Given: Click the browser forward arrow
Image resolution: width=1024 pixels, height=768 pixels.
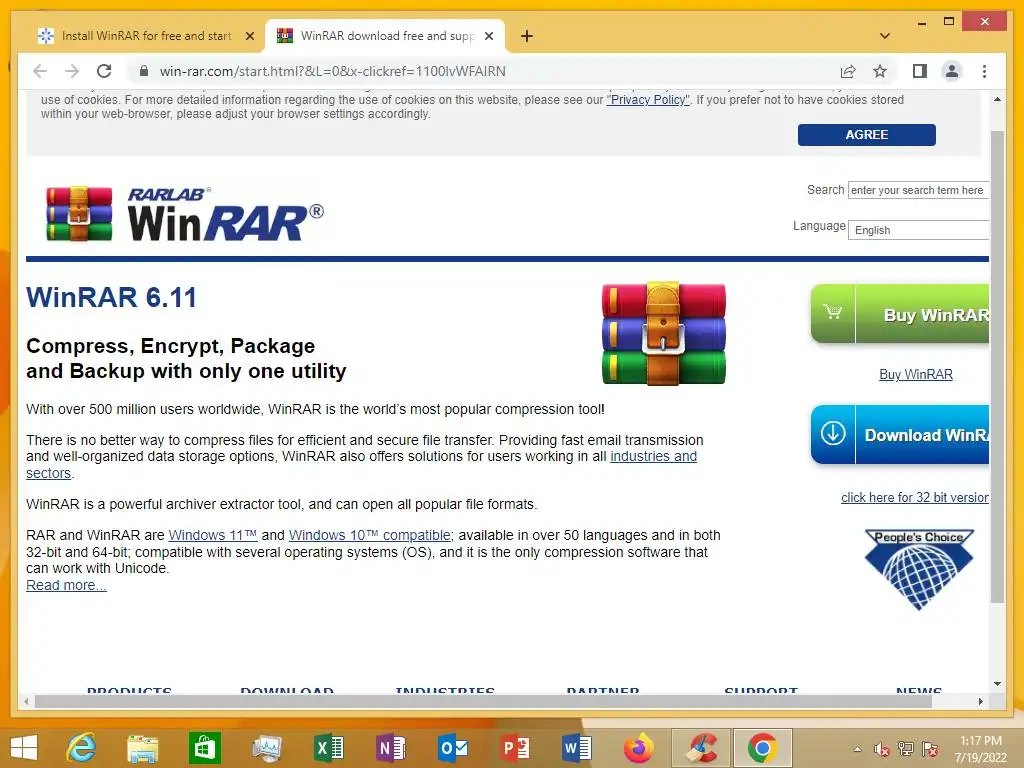Looking at the screenshot, I should point(72,71).
